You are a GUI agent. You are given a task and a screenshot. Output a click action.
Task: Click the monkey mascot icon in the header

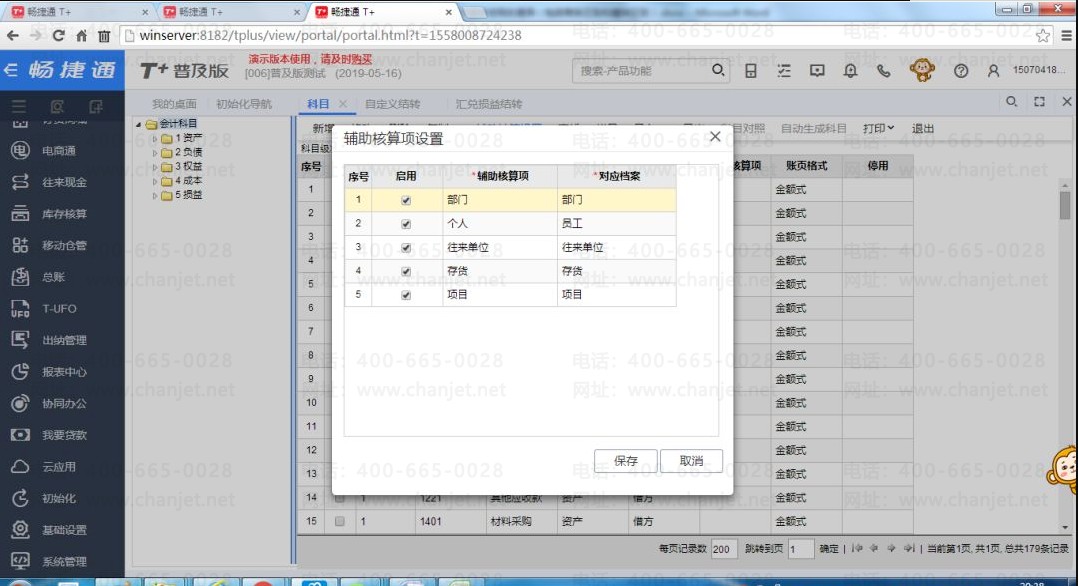922,69
